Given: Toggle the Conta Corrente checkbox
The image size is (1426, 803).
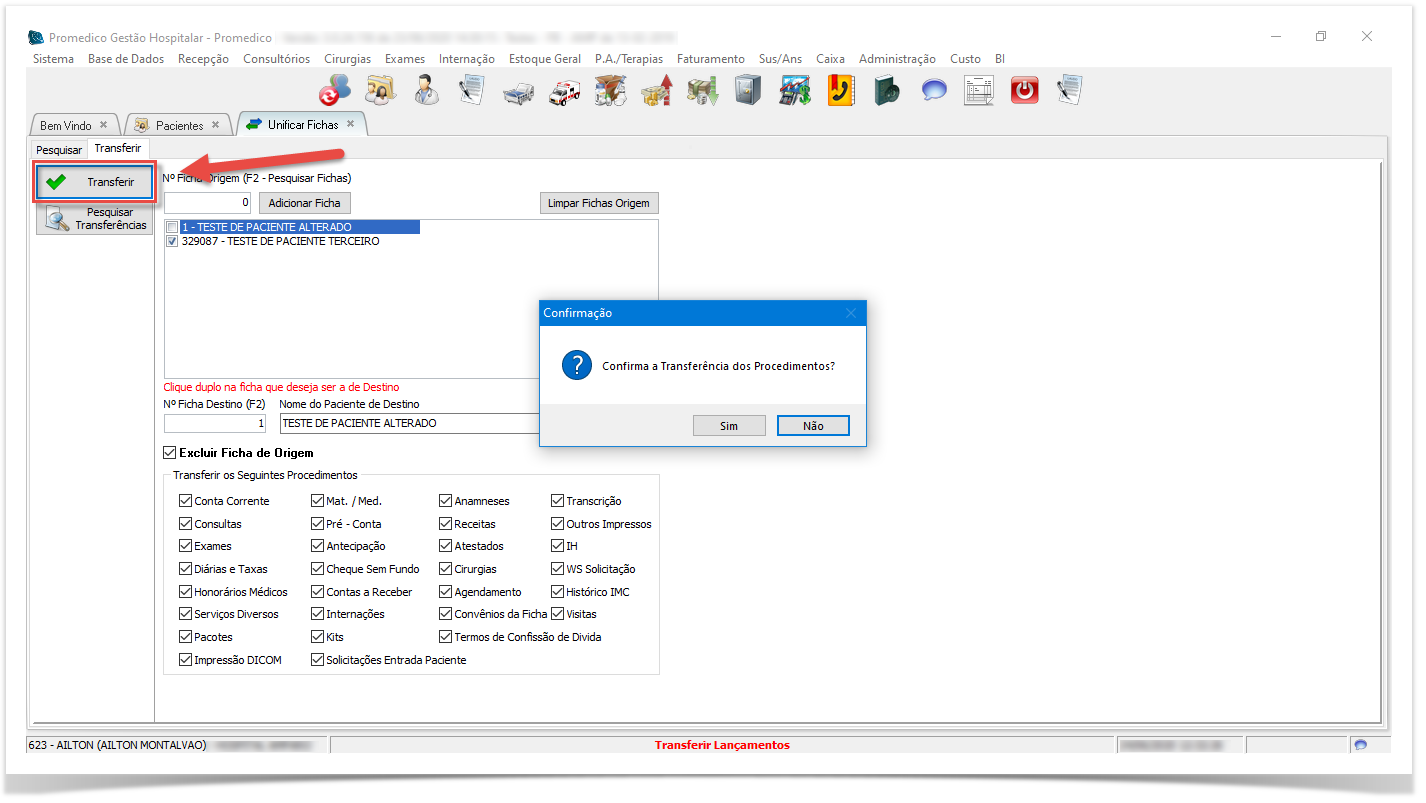Looking at the screenshot, I should pos(185,501).
